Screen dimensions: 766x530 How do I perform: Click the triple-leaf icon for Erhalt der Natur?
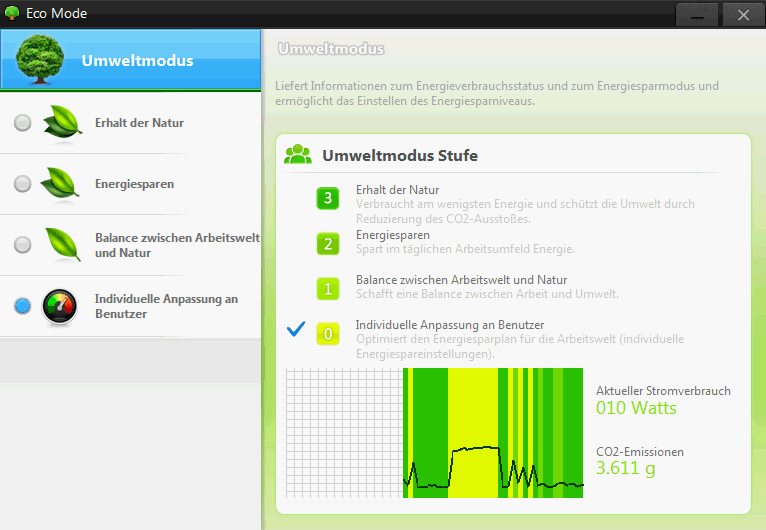pyautogui.click(x=63, y=122)
